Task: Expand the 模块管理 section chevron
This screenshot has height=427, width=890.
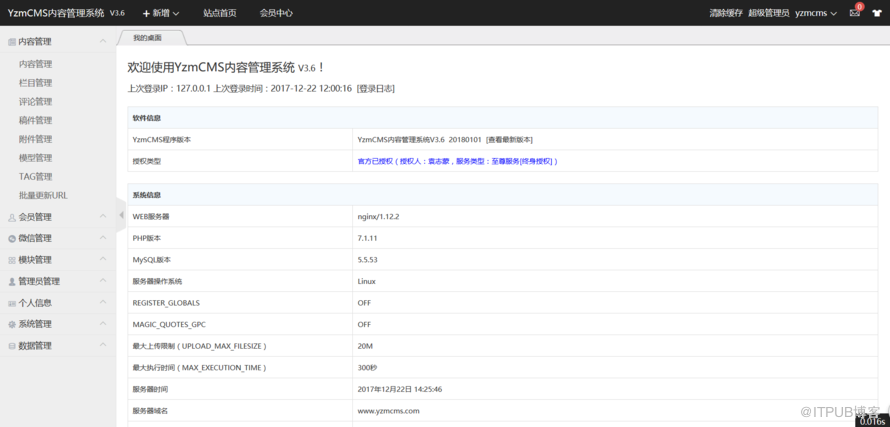Action: click(103, 259)
